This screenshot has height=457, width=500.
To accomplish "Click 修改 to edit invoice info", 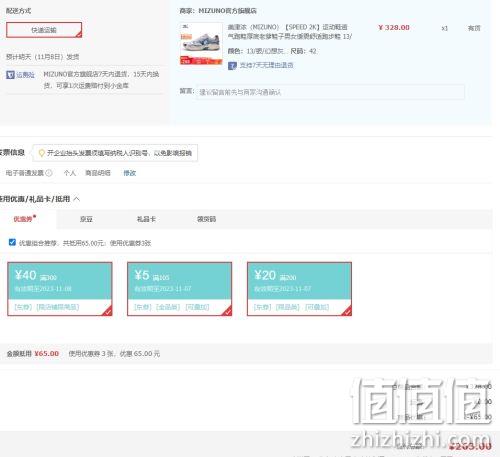I will (130, 173).
